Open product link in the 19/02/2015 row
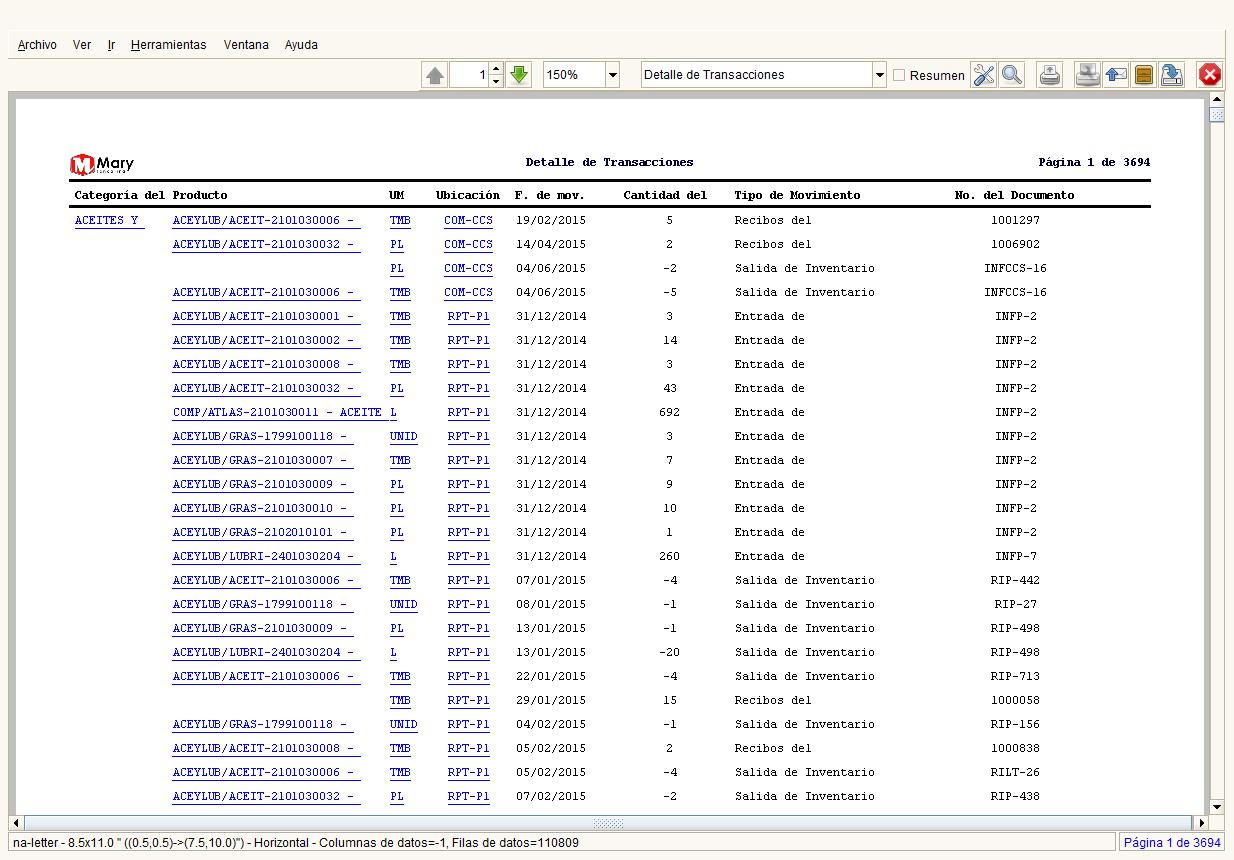The height and width of the screenshot is (860, 1234). click(264, 220)
